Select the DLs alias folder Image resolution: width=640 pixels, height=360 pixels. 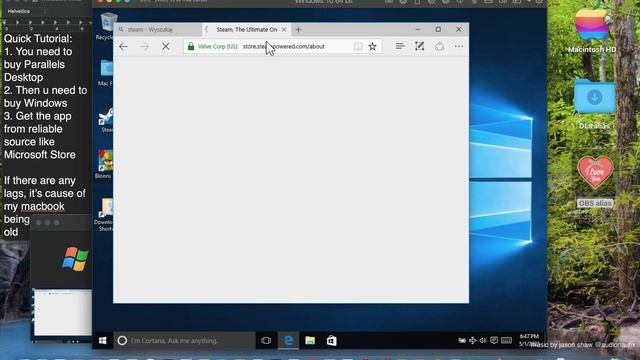pos(594,105)
